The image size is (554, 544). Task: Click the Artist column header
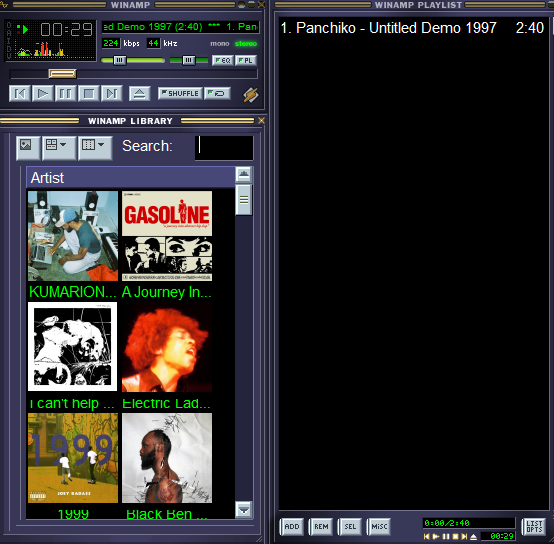coord(131,177)
